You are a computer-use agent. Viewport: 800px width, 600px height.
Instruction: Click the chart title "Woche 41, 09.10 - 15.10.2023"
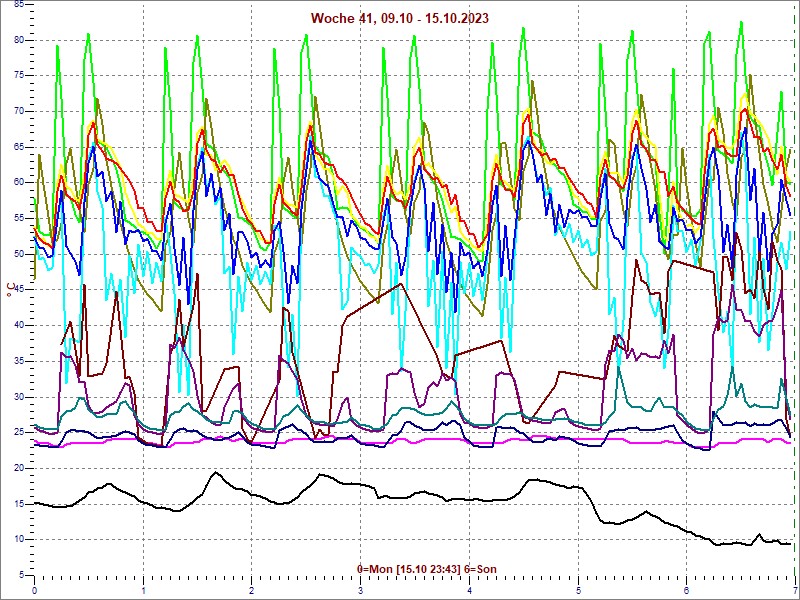point(399,18)
